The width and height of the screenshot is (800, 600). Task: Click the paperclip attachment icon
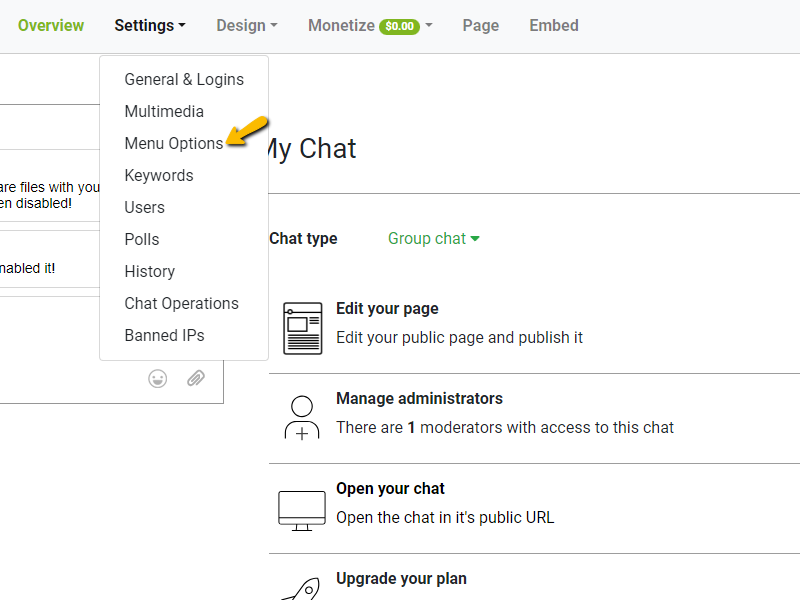coord(195,378)
